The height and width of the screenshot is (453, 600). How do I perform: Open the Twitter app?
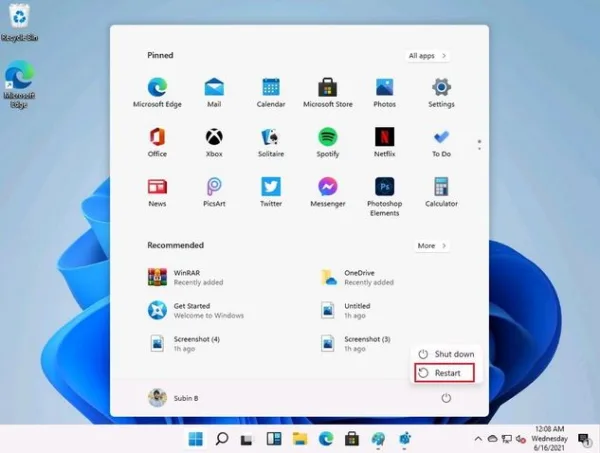point(271,192)
